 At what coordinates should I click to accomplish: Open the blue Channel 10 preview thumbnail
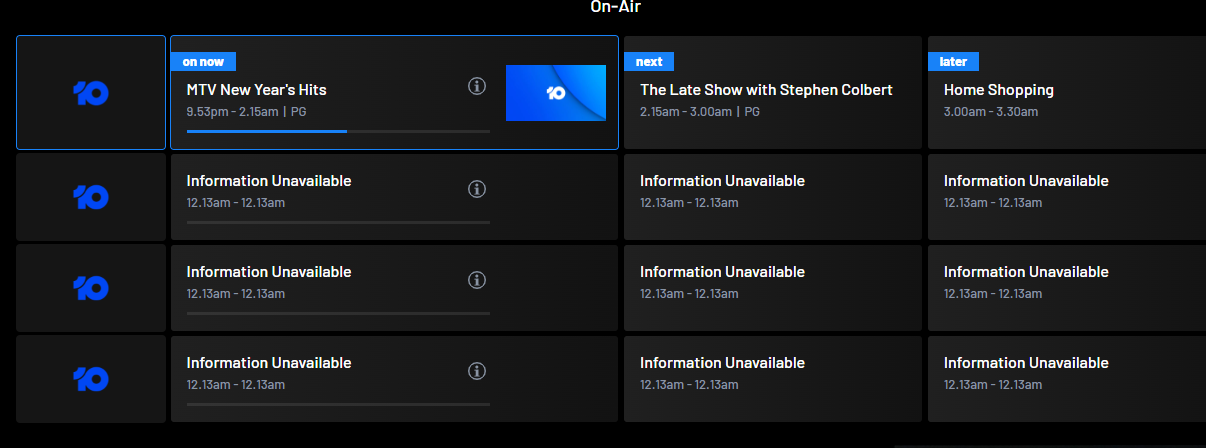556,93
